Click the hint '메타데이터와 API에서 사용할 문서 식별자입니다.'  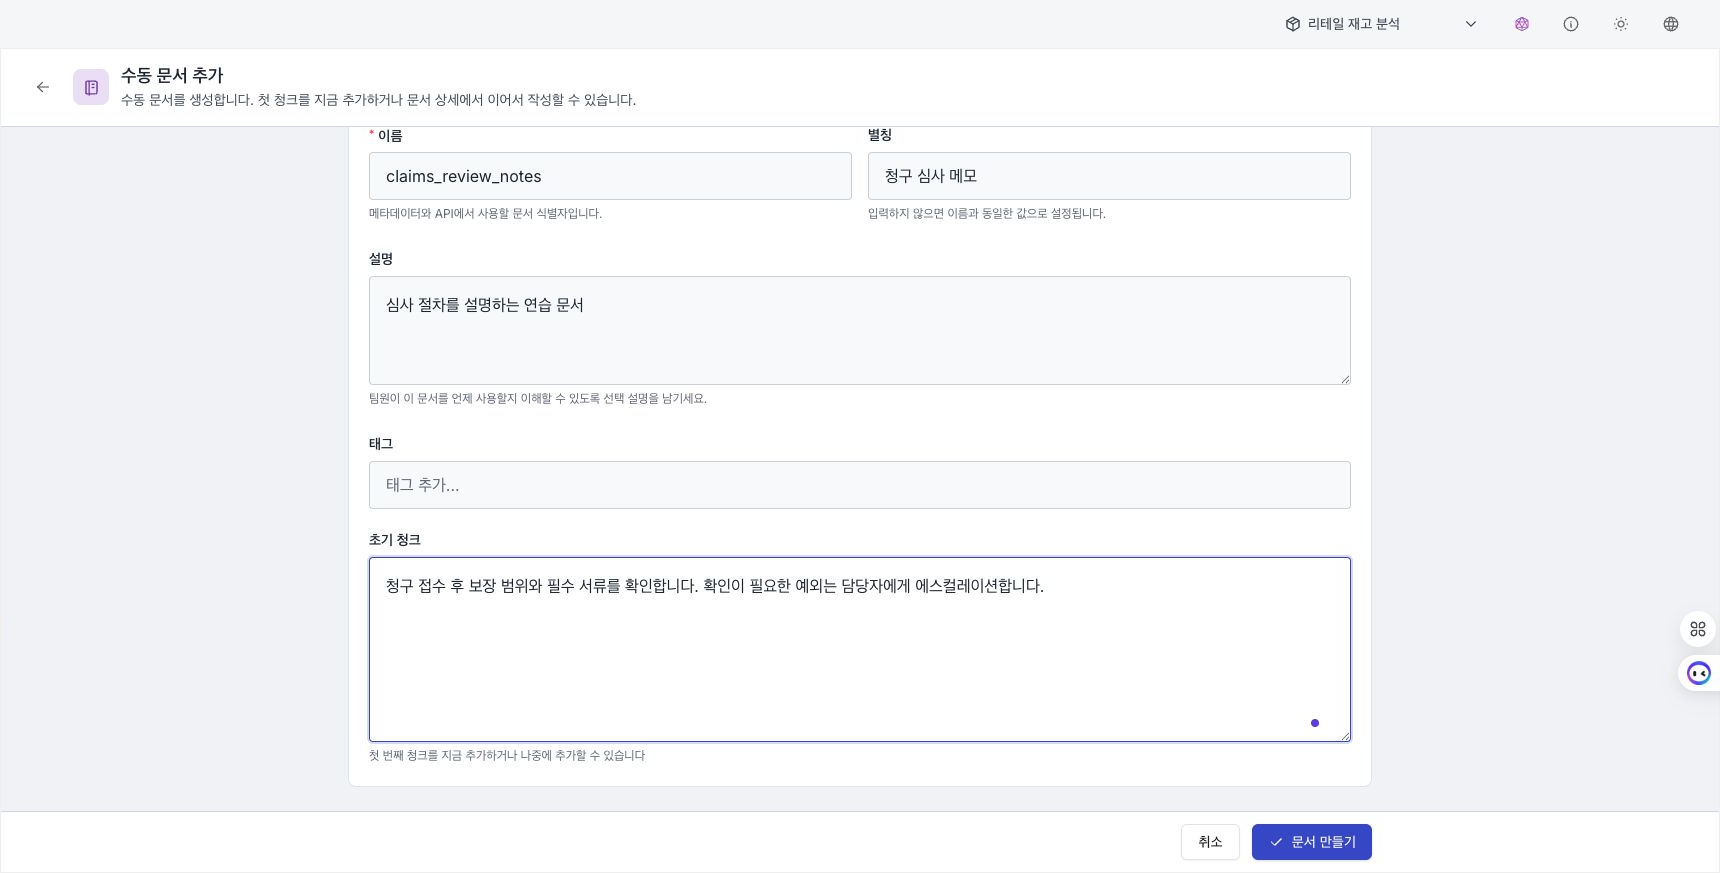[485, 213]
